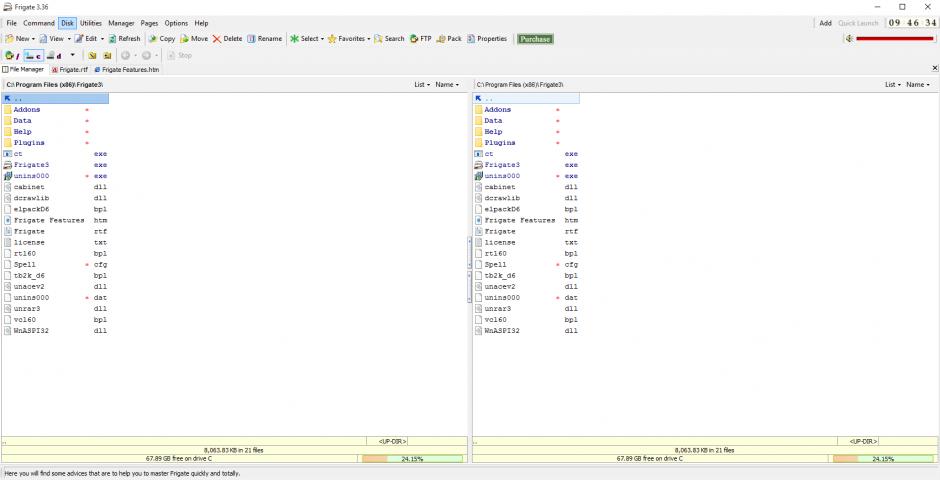Mute sound via speaker icon

point(849,39)
